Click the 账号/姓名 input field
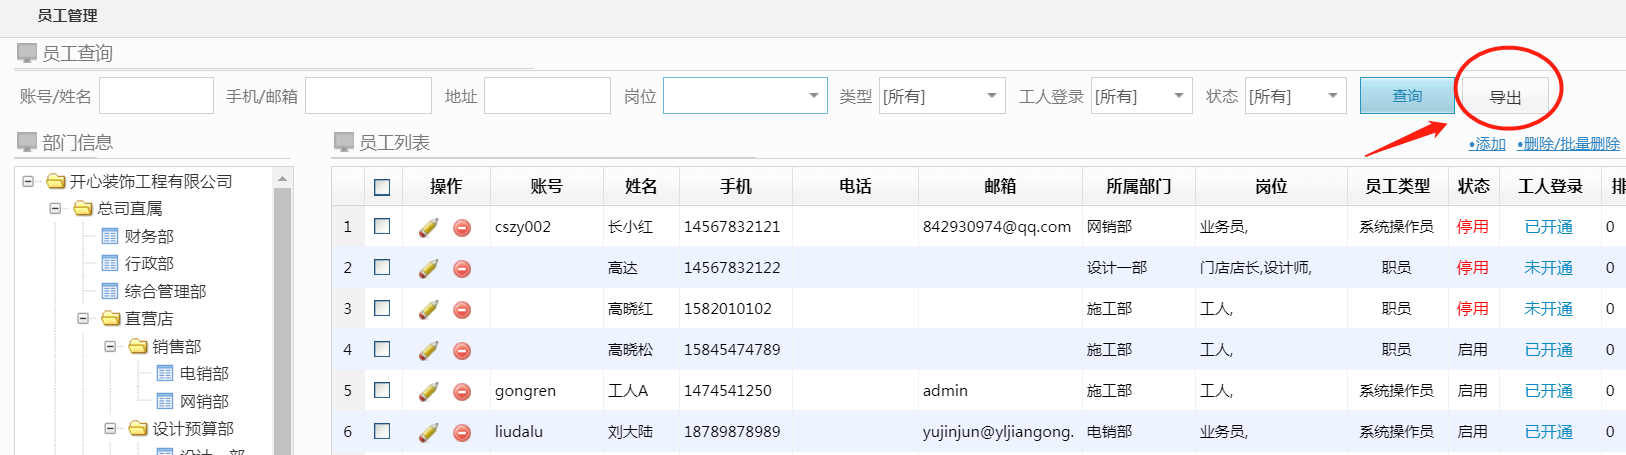The width and height of the screenshot is (1626, 455). pyautogui.click(x=156, y=96)
